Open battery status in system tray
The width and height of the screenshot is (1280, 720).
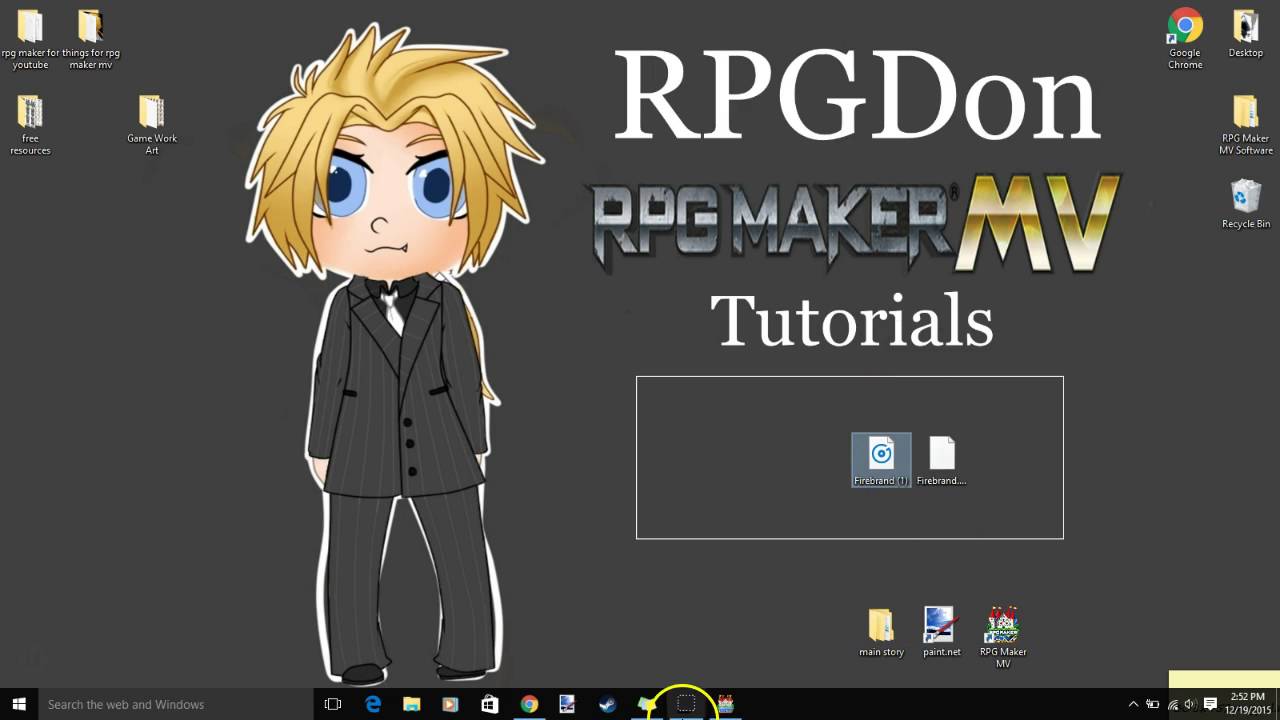pyautogui.click(x=1152, y=704)
